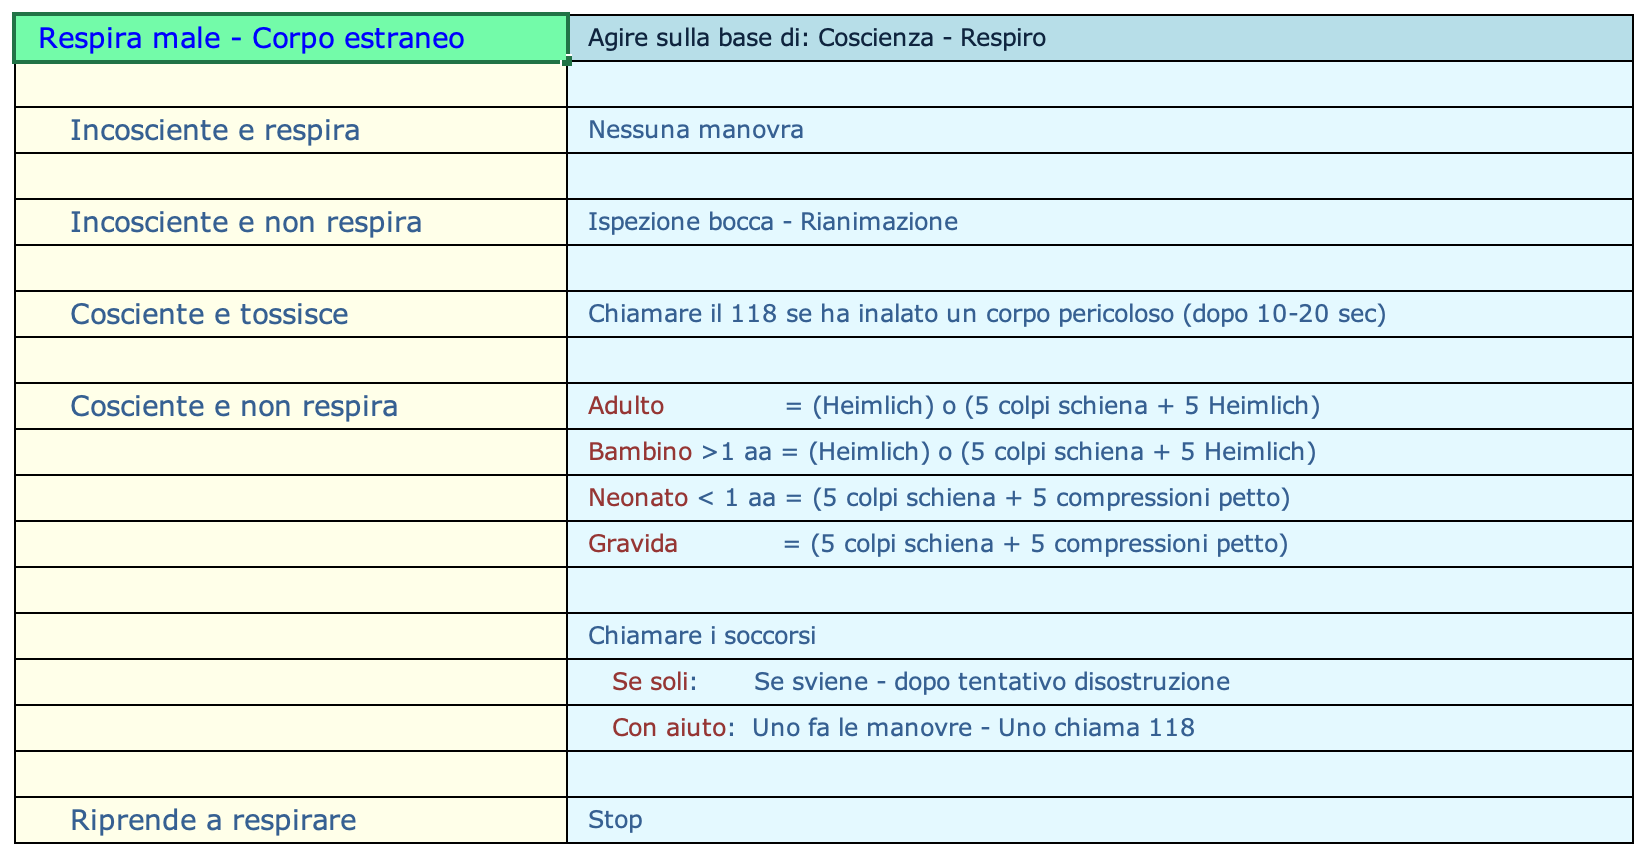Click the 'Con aiuto' instruction cell
1643x852 pixels.
[x=1100, y=728]
